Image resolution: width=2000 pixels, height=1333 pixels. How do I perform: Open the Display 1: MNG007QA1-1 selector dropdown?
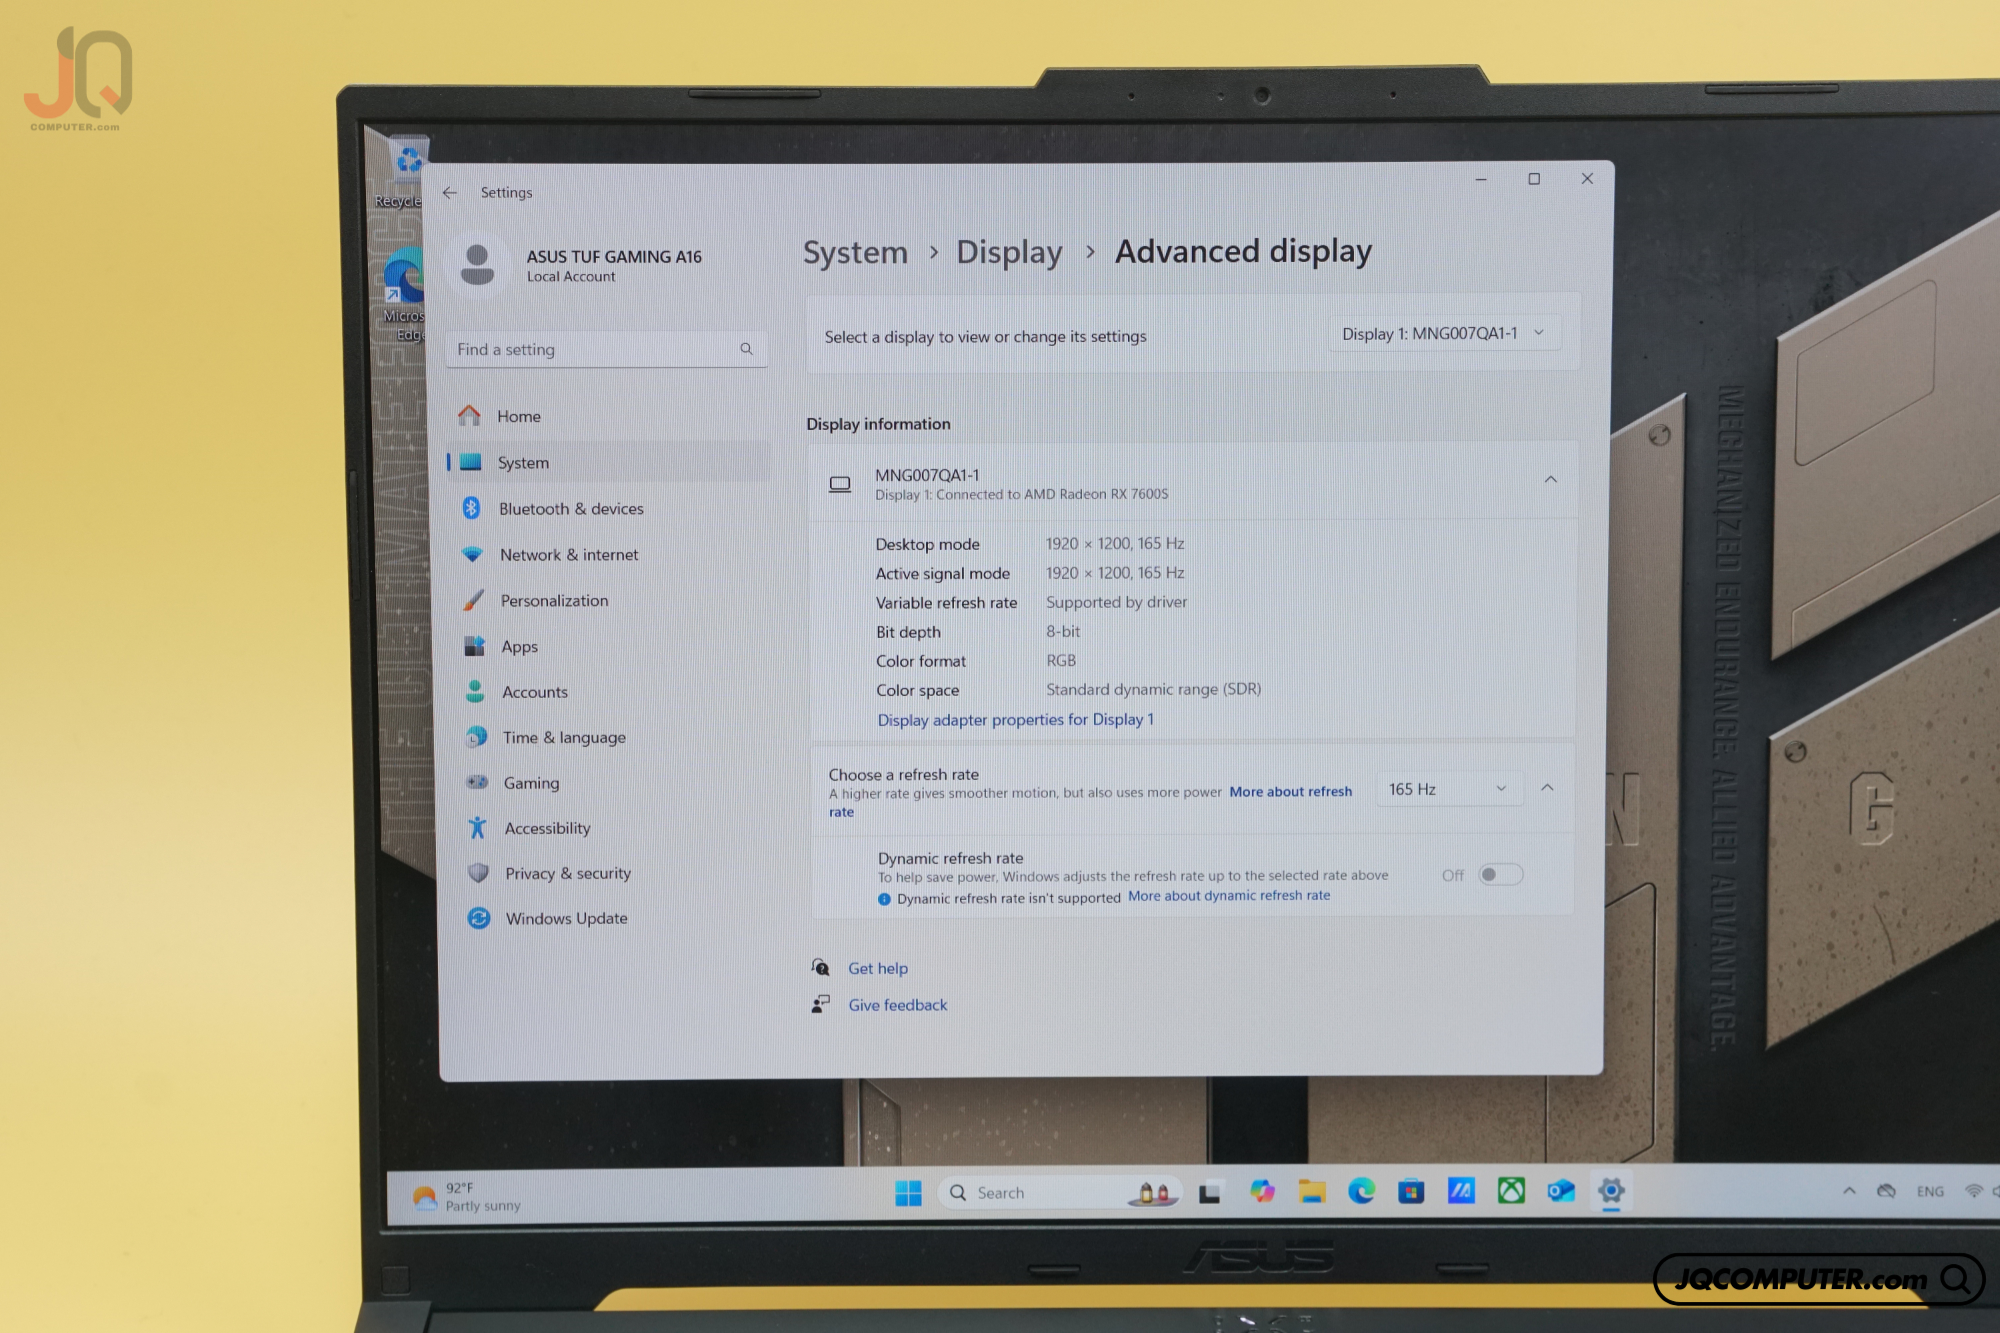tap(1443, 334)
